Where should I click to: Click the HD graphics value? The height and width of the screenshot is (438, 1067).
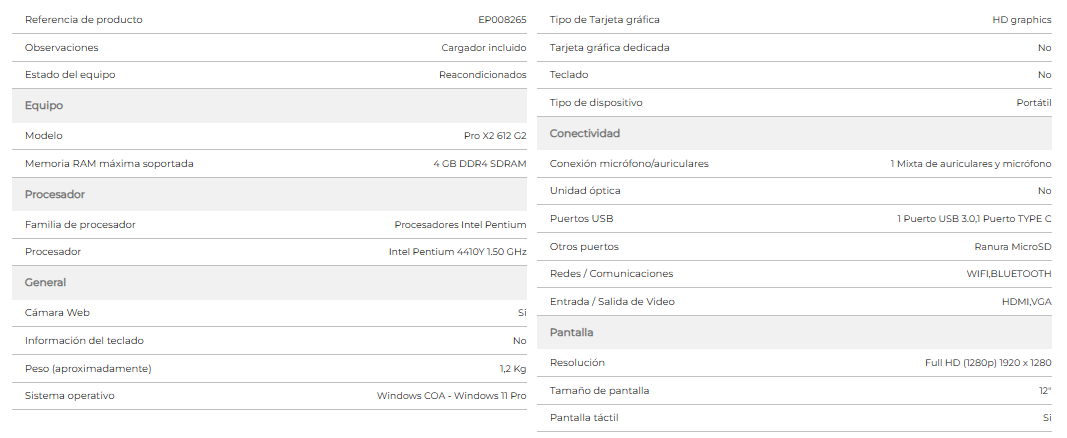pos(1021,20)
